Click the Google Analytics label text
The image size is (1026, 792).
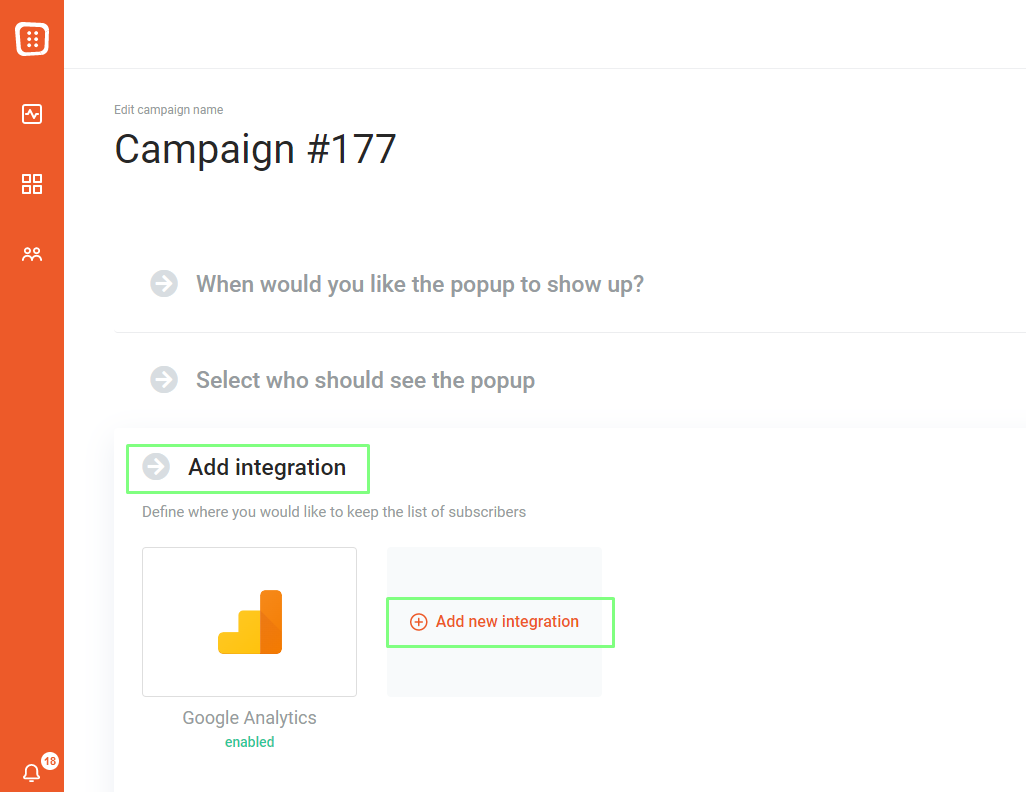[249, 718]
